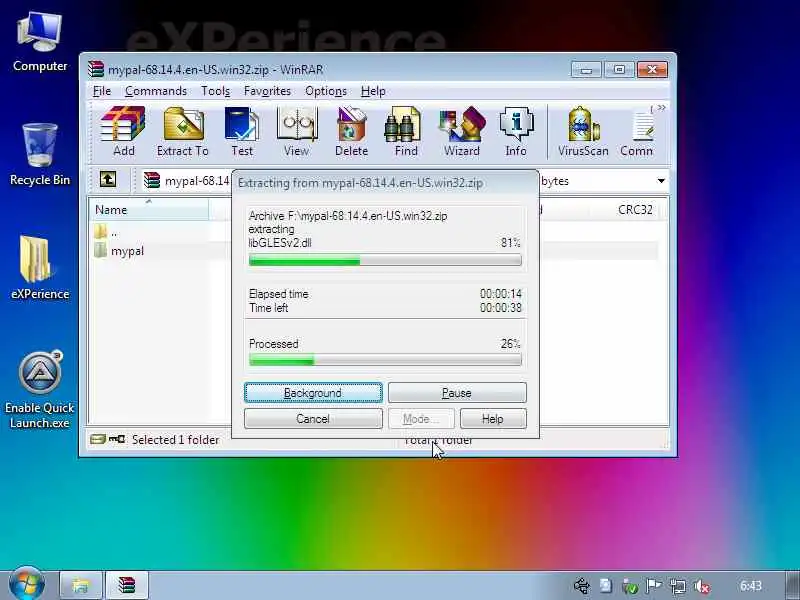
Task: Click the WinRAR taskbar button
Action: [127, 585]
